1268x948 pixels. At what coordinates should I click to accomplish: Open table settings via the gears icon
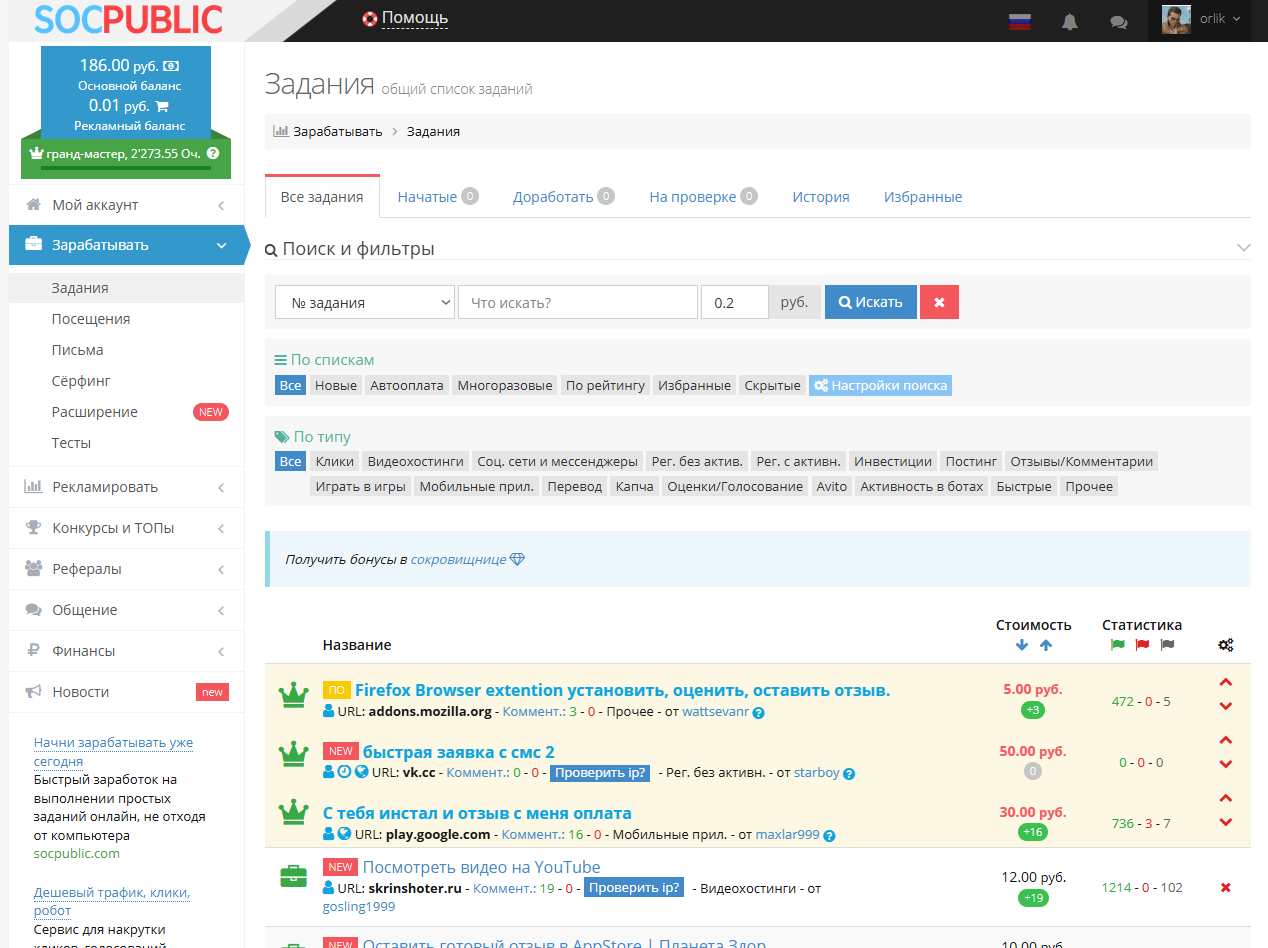click(x=1226, y=645)
